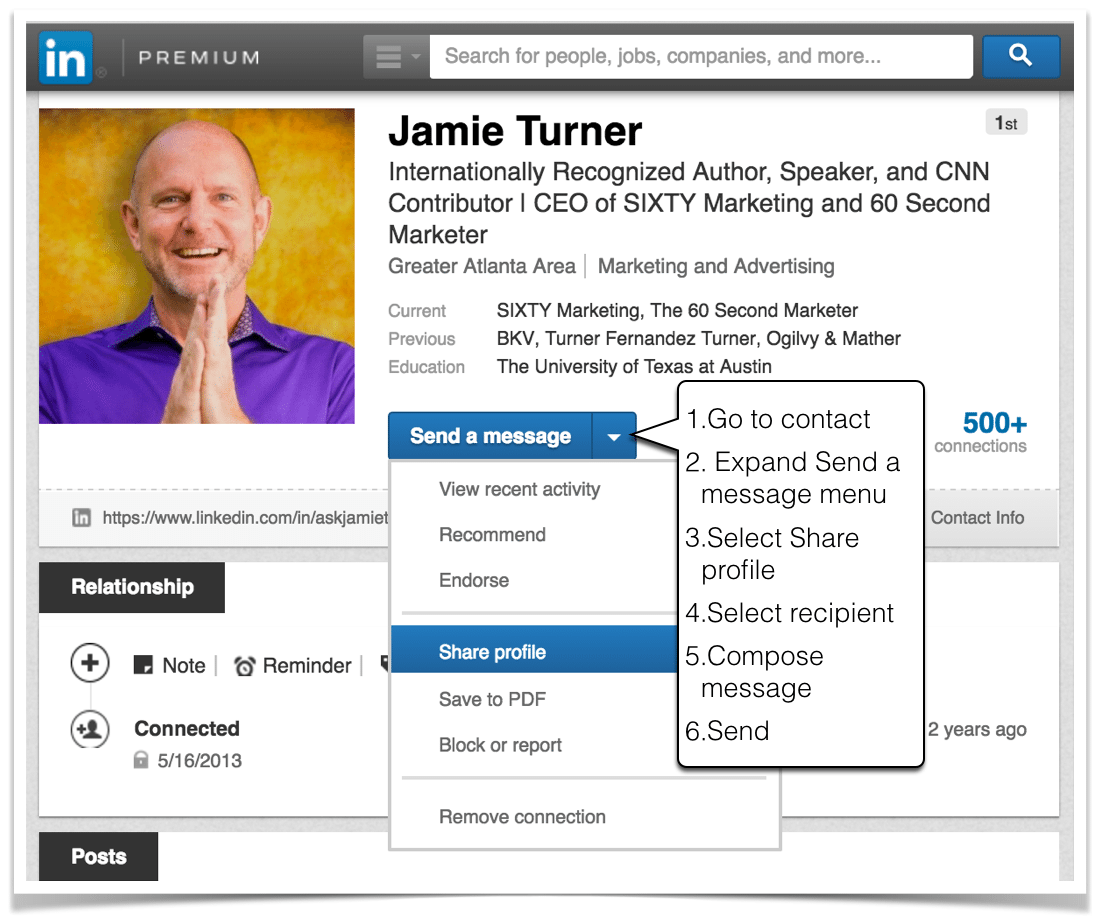Screen dimensions: 1106x920
Task: Click the LinkedIn logo
Action: [64, 57]
